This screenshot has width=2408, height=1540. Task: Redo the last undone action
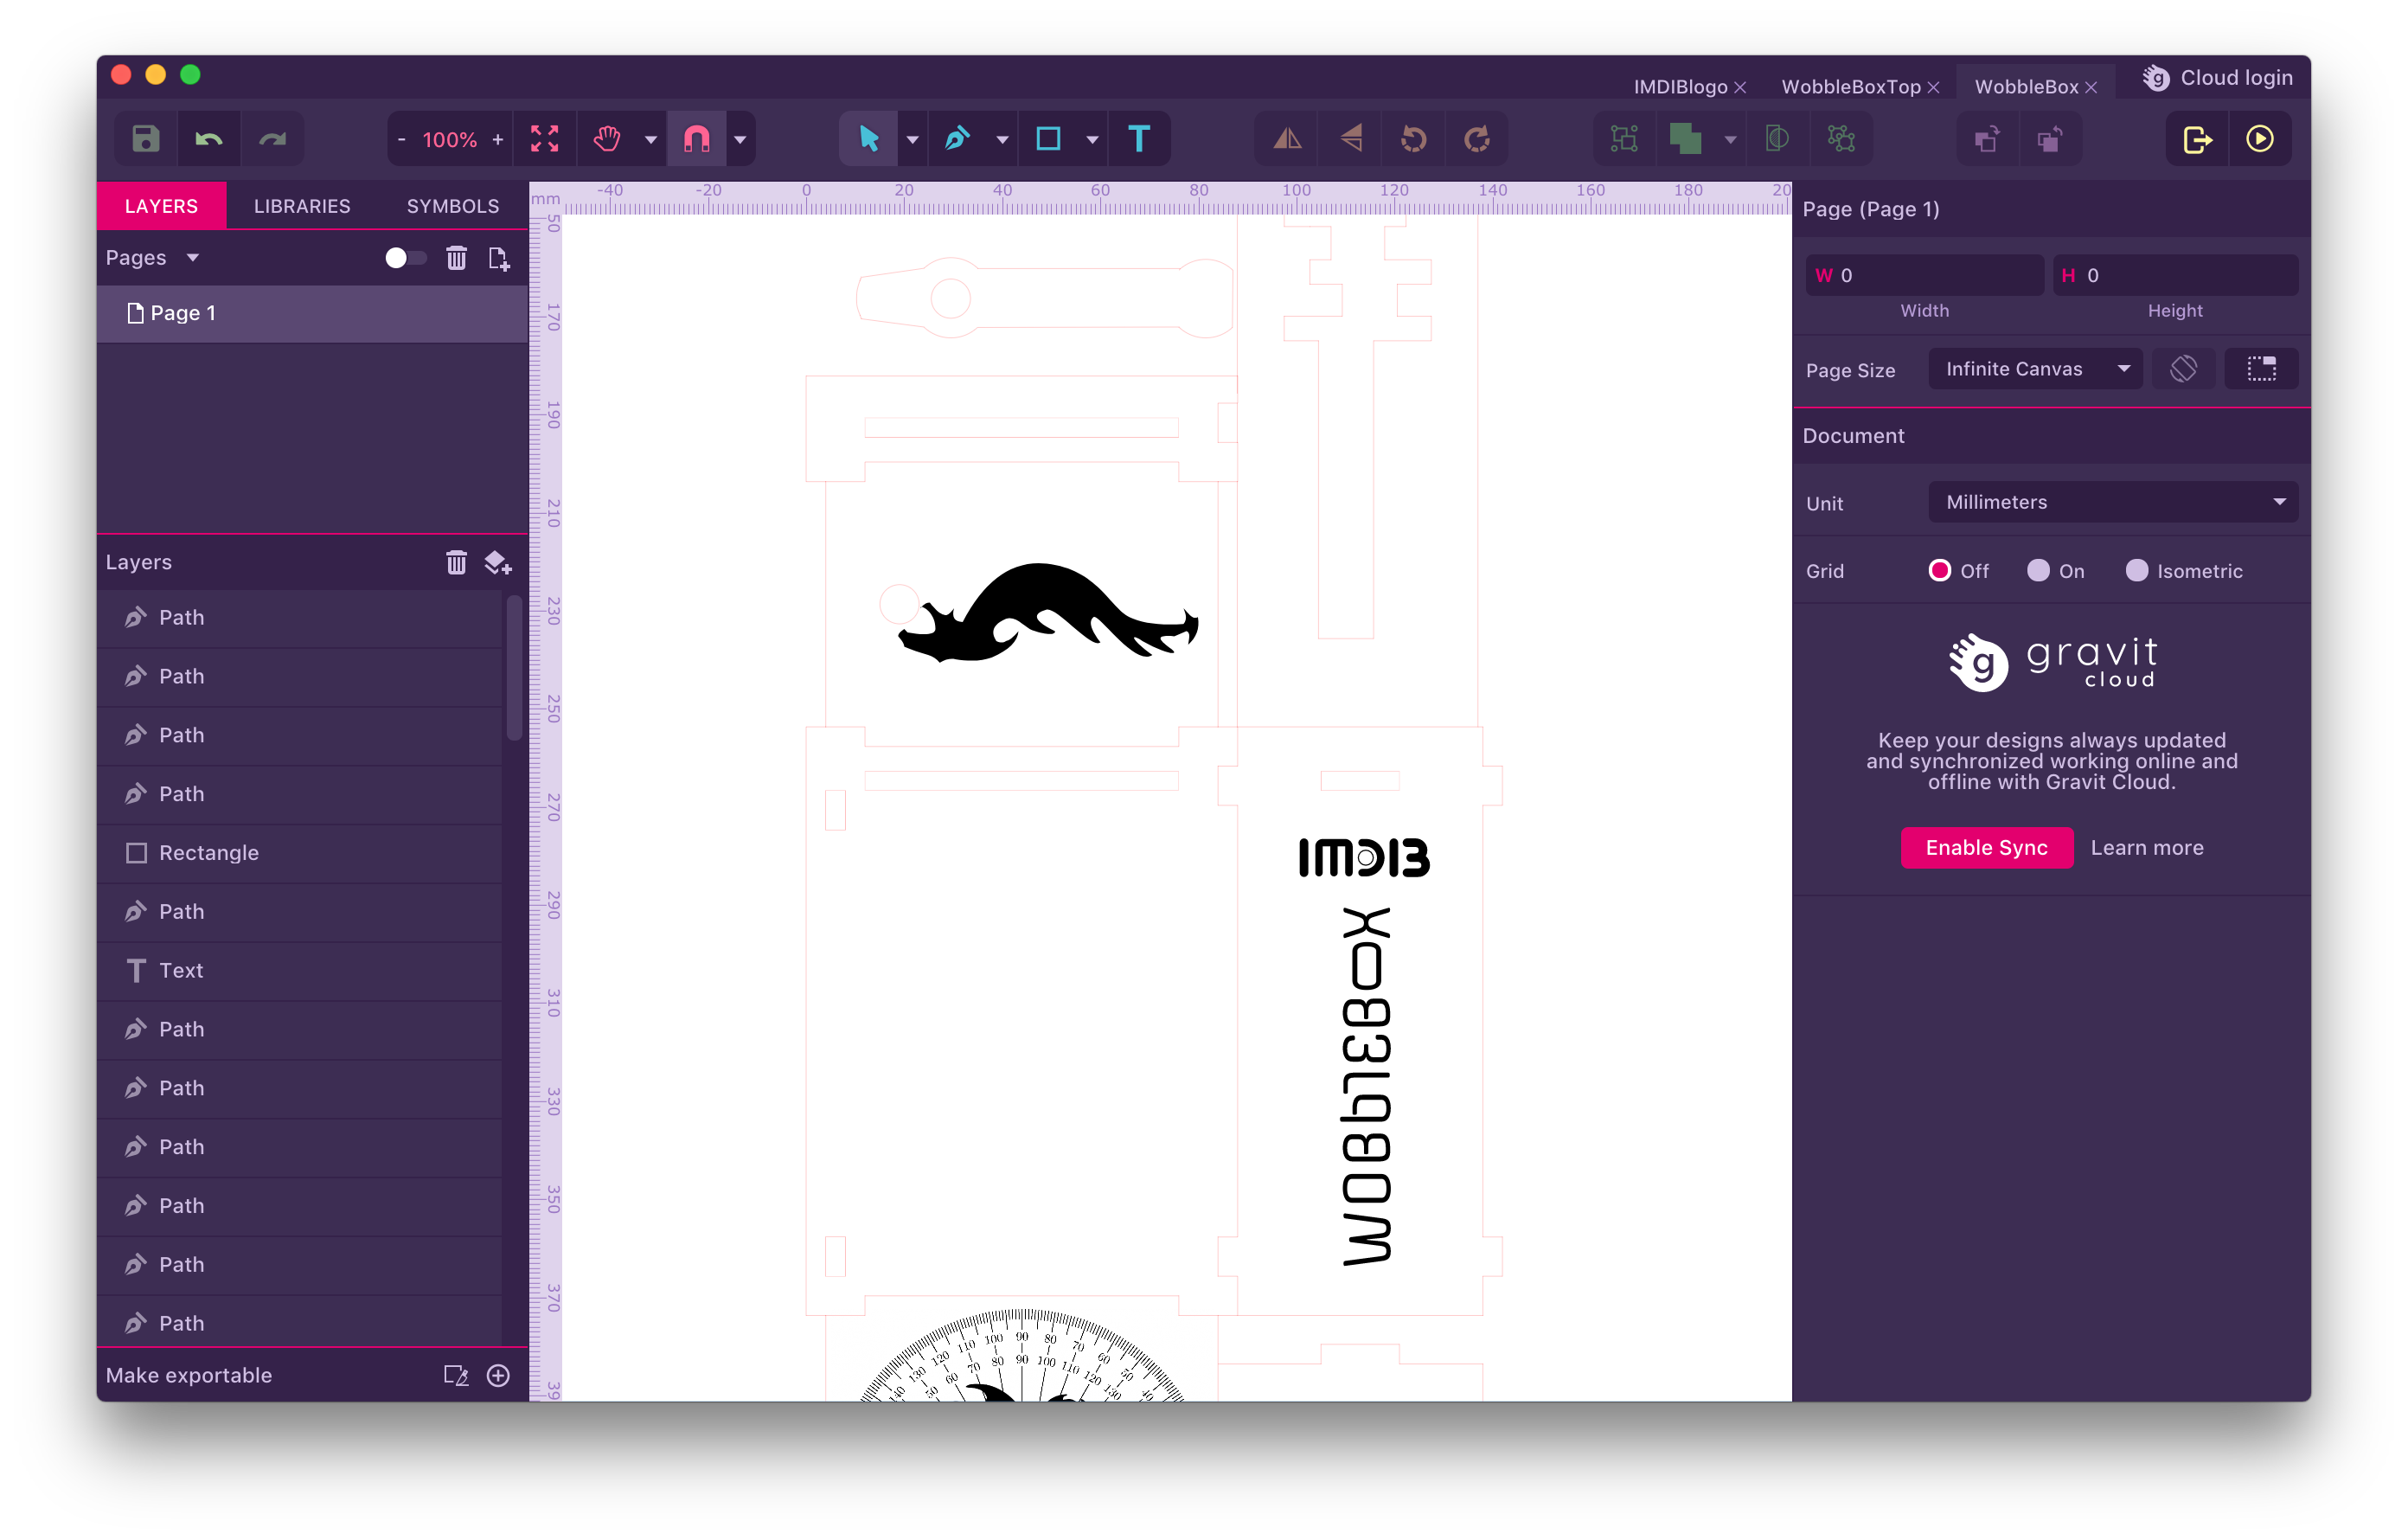pos(272,139)
